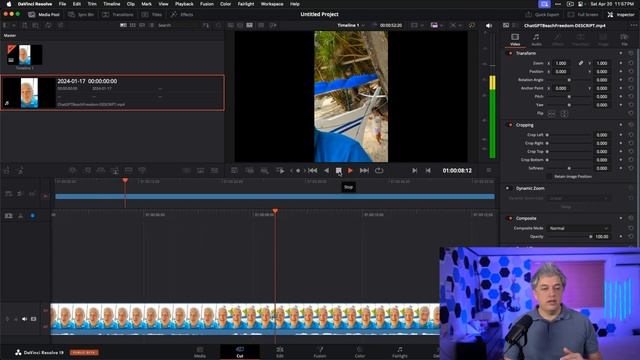Collapse the Cropping section header

tap(524, 125)
